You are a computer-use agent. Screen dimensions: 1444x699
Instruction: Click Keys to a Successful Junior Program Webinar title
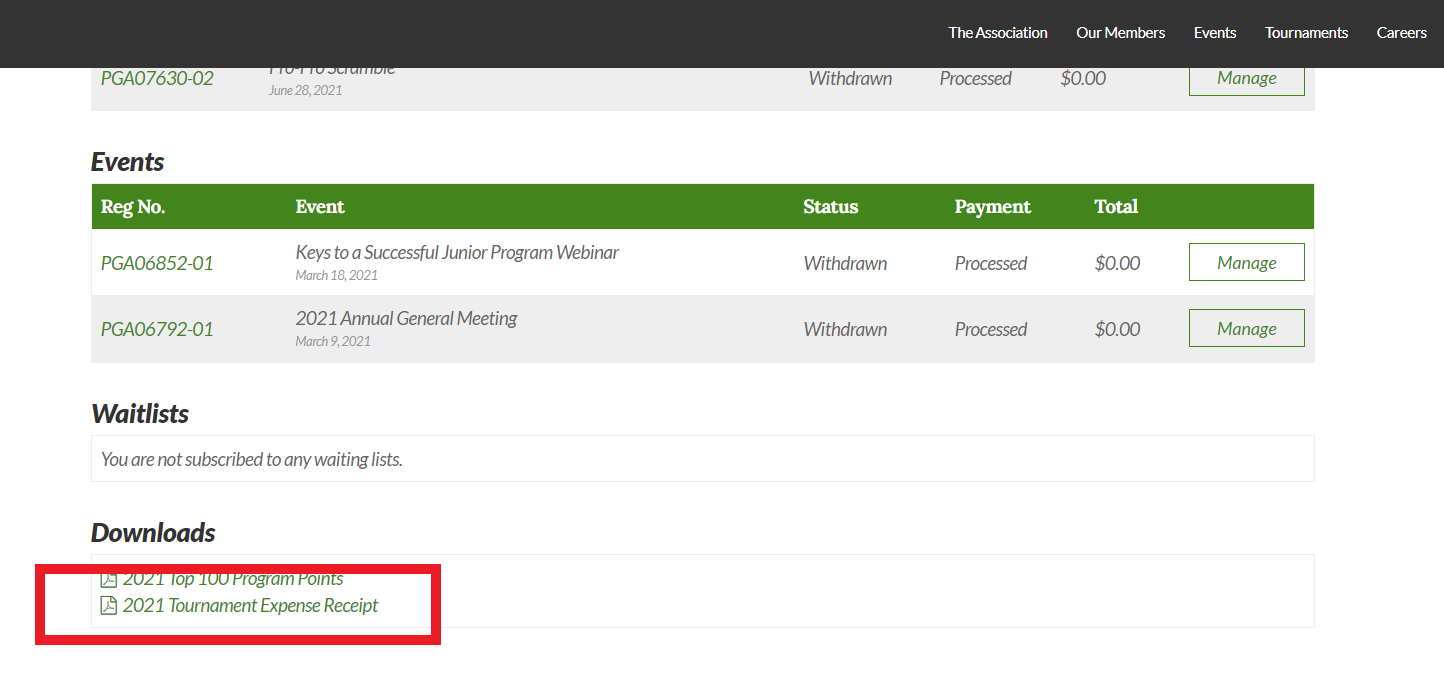(x=457, y=253)
